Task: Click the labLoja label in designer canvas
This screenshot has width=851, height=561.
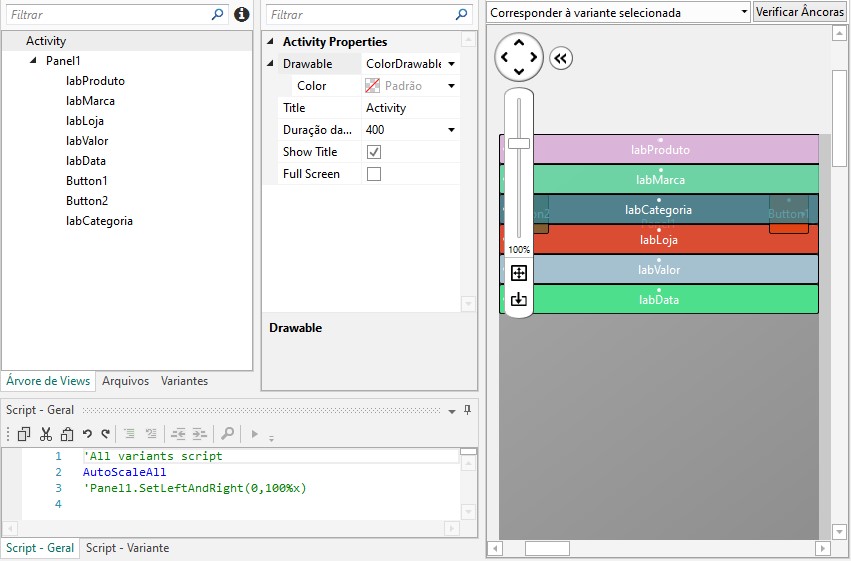Action: [659, 240]
